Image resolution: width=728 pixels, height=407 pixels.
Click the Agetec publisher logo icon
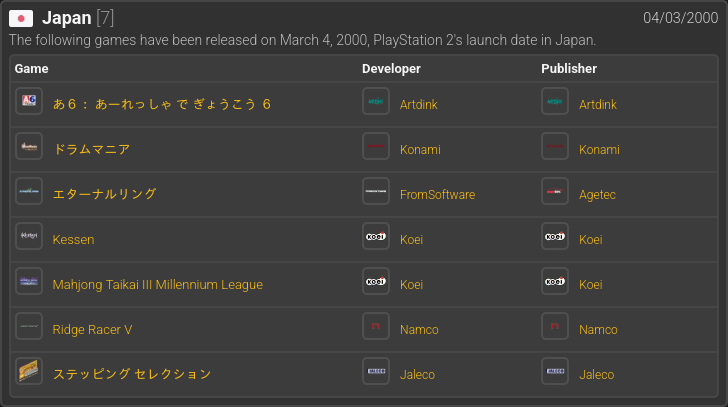tap(555, 191)
